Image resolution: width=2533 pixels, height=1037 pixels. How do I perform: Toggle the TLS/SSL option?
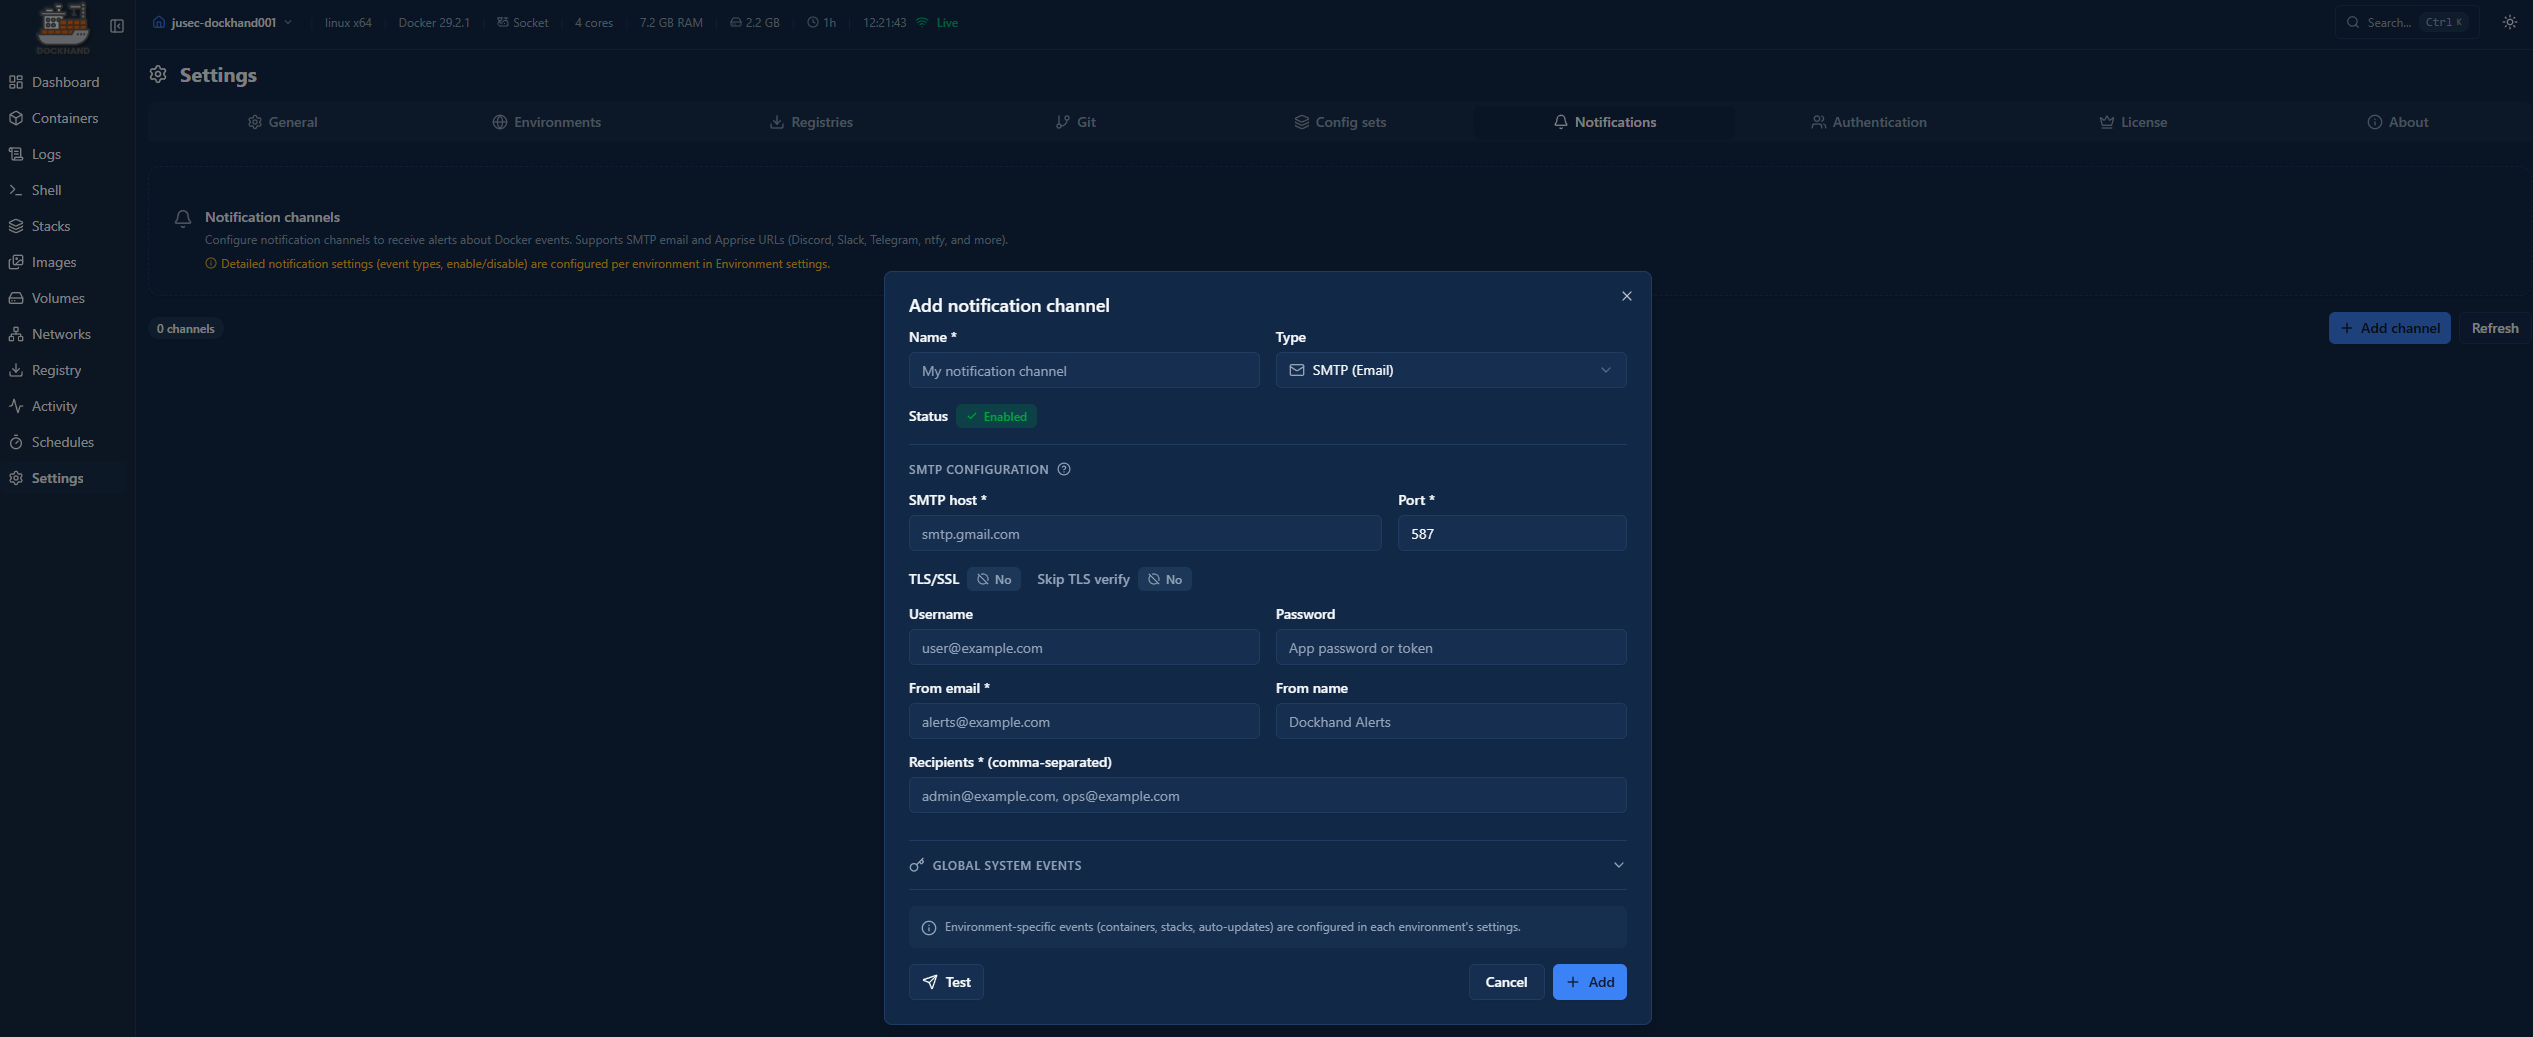[x=993, y=579]
